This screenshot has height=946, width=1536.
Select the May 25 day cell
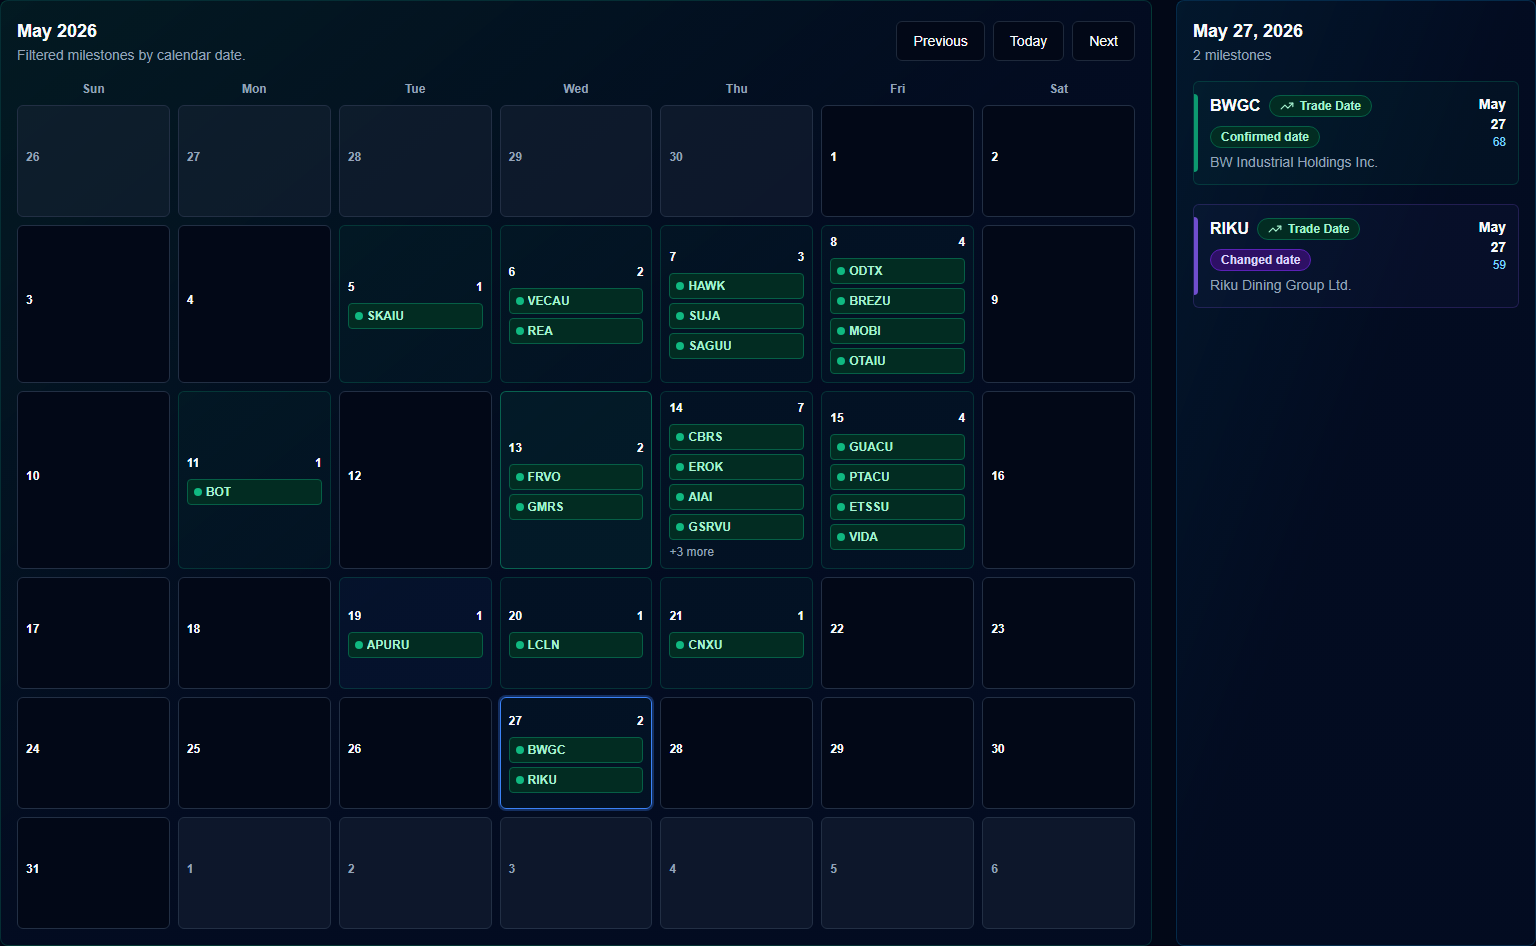[254, 753]
